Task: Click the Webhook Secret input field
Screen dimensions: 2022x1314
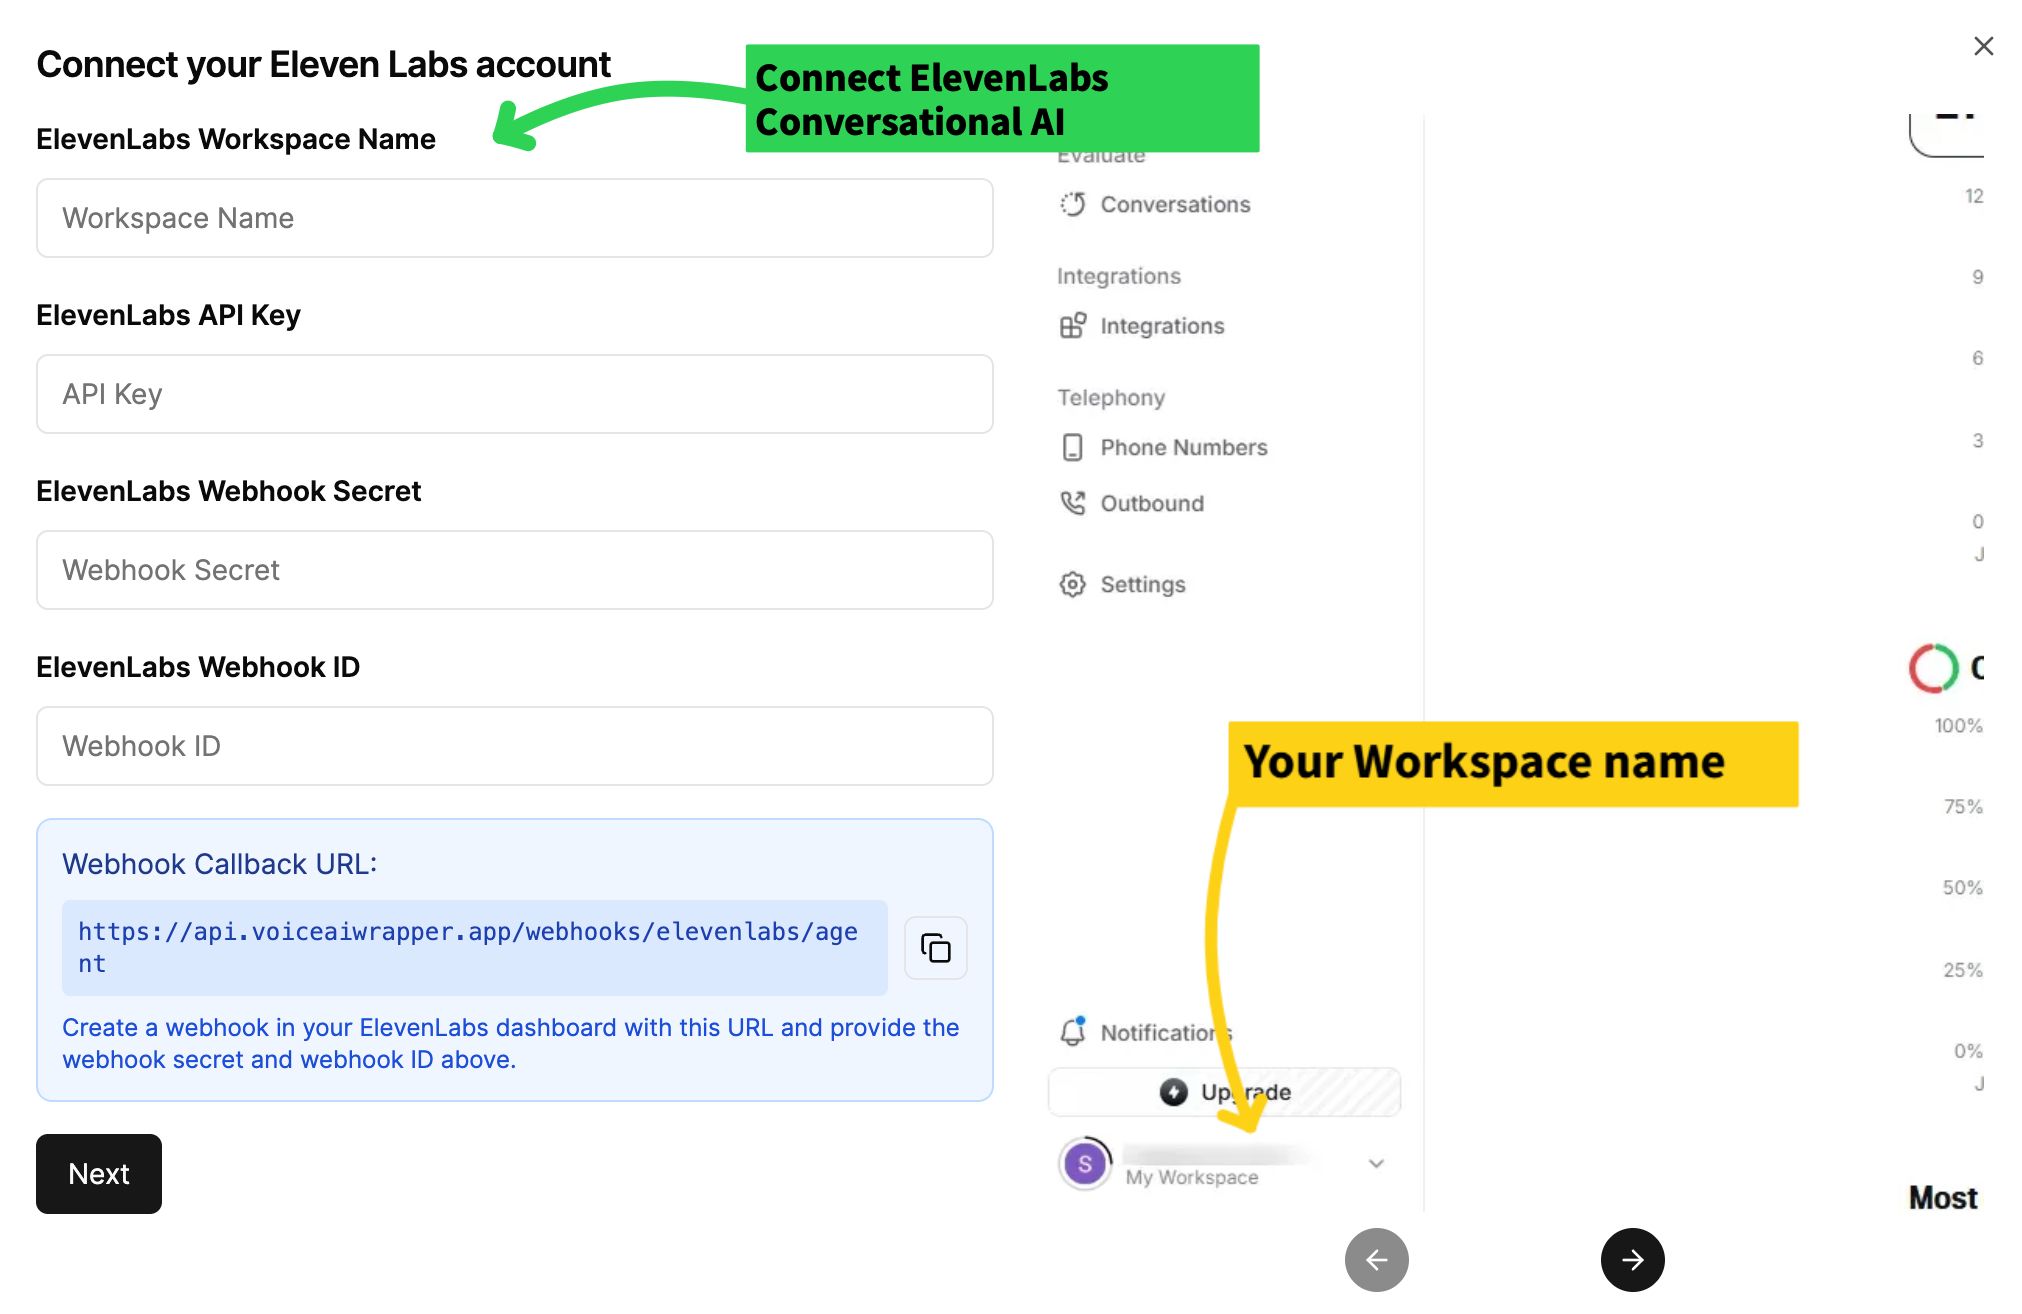Action: (514, 570)
